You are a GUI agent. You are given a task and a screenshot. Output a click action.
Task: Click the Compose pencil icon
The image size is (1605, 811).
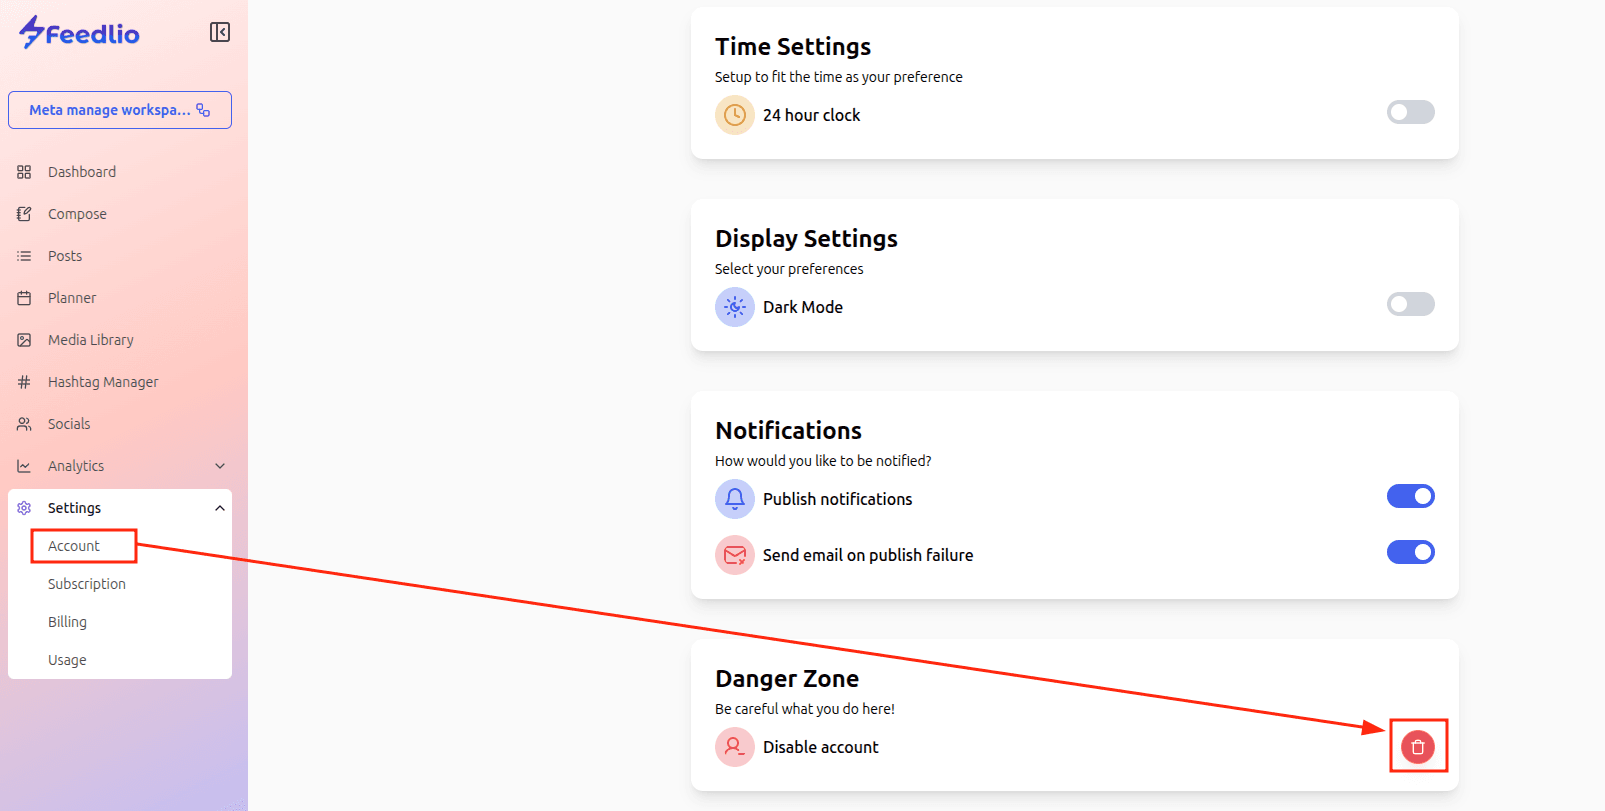(x=24, y=214)
